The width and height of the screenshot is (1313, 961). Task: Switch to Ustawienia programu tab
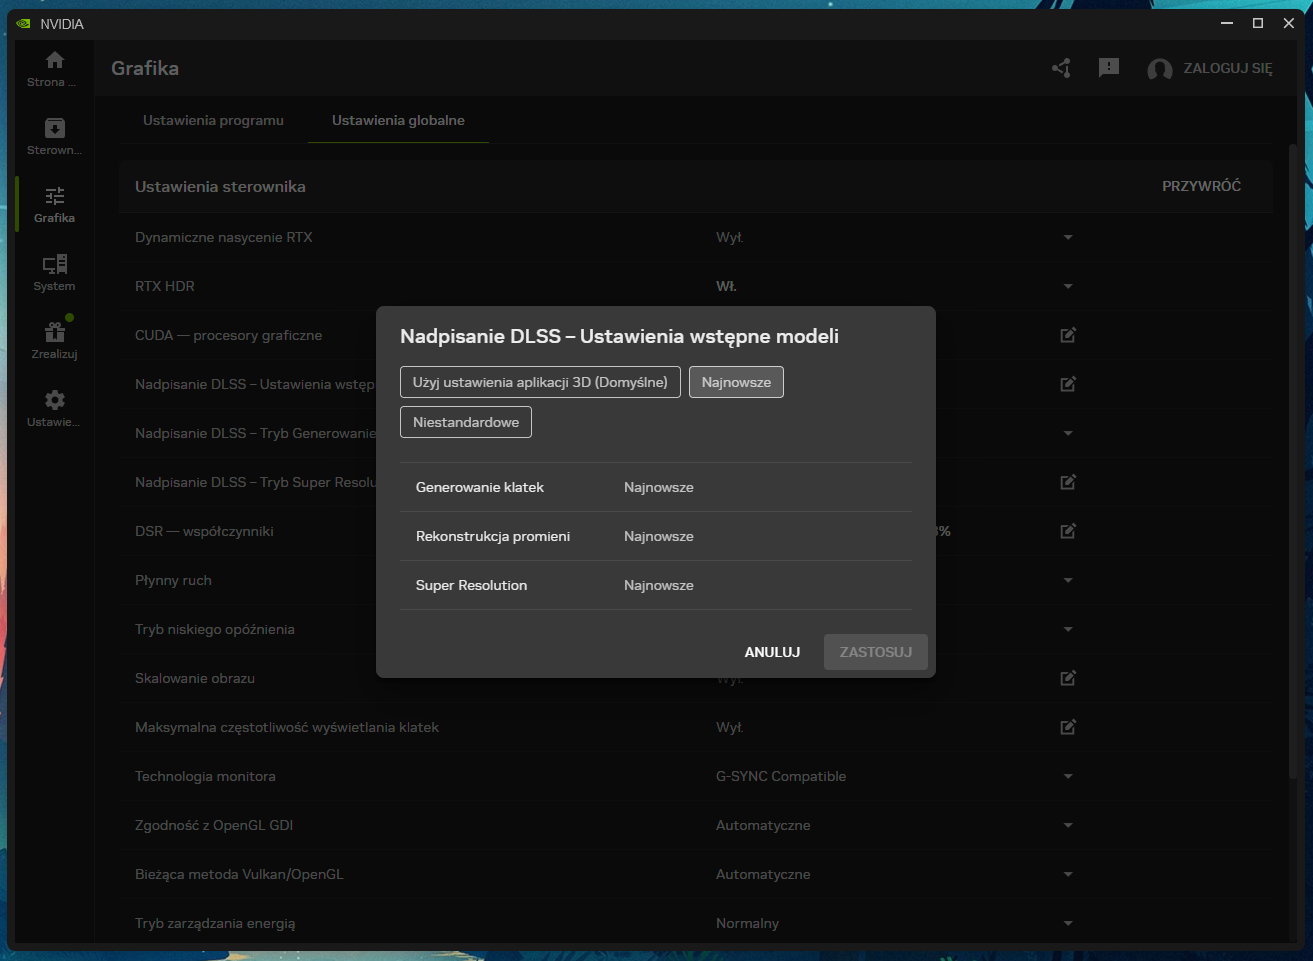tap(213, 120)
